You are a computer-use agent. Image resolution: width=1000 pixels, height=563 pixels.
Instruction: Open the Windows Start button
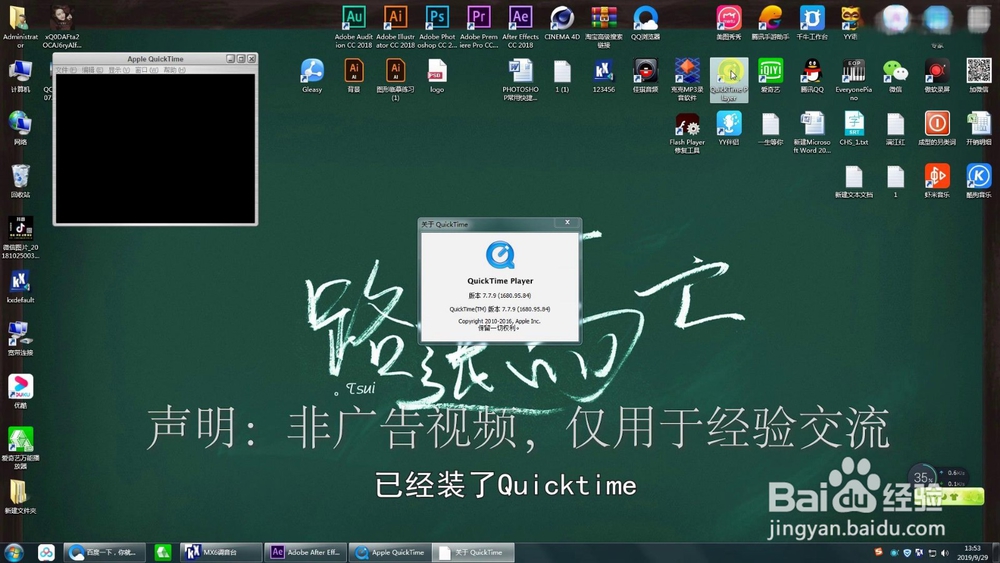point(13,552)
